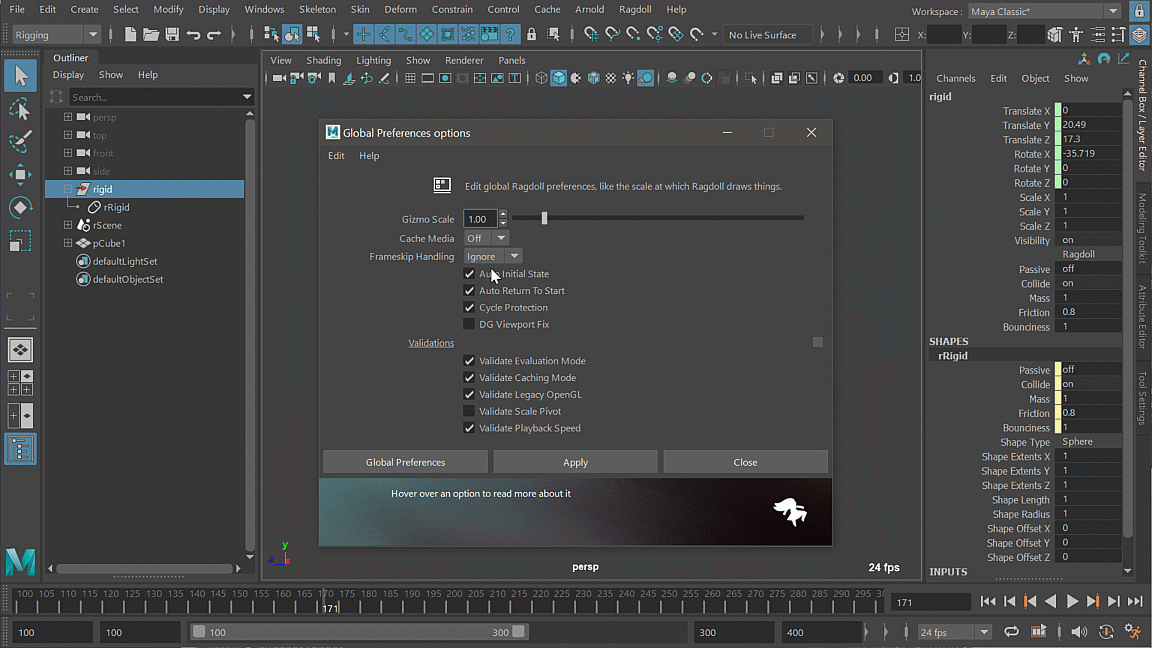Click the audio speaker icon

pyautogui.click(x=1079, y=632)
